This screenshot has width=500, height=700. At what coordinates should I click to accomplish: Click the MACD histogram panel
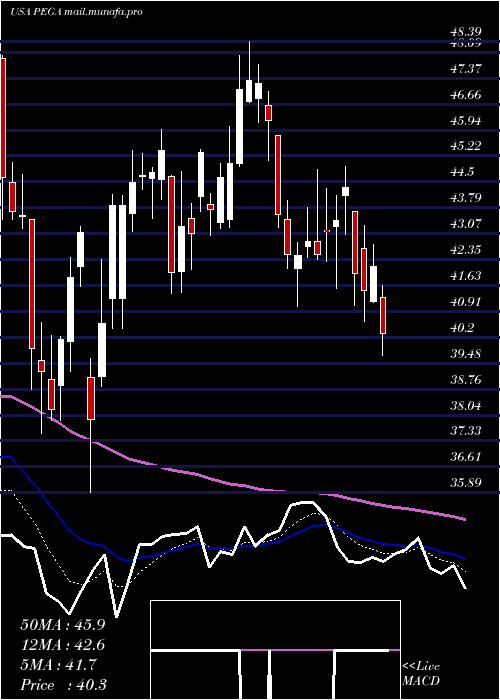(x=275, y=650)
